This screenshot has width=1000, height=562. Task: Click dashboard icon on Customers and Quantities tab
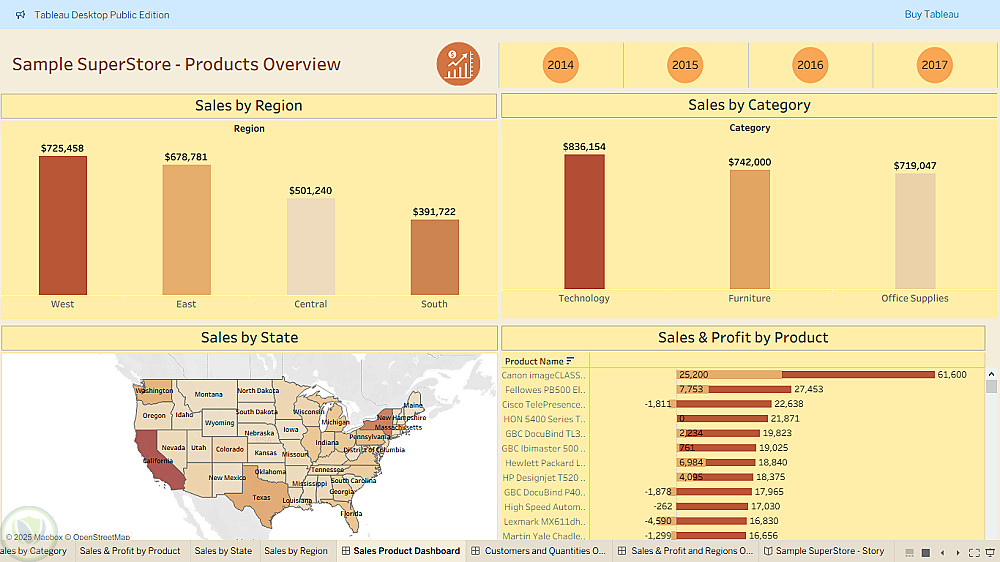pyautogui.click(x=476, y=551)
